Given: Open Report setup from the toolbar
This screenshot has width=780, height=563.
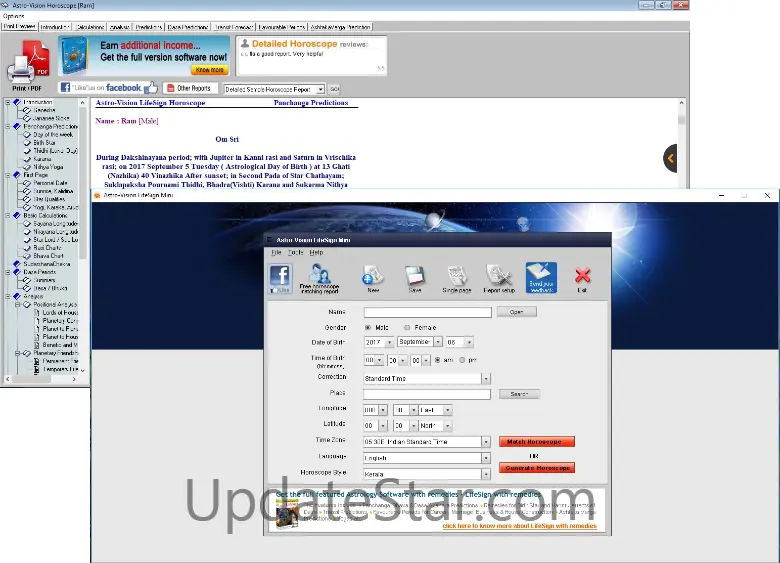Looking at the screenshot, I should coord(499,279).
